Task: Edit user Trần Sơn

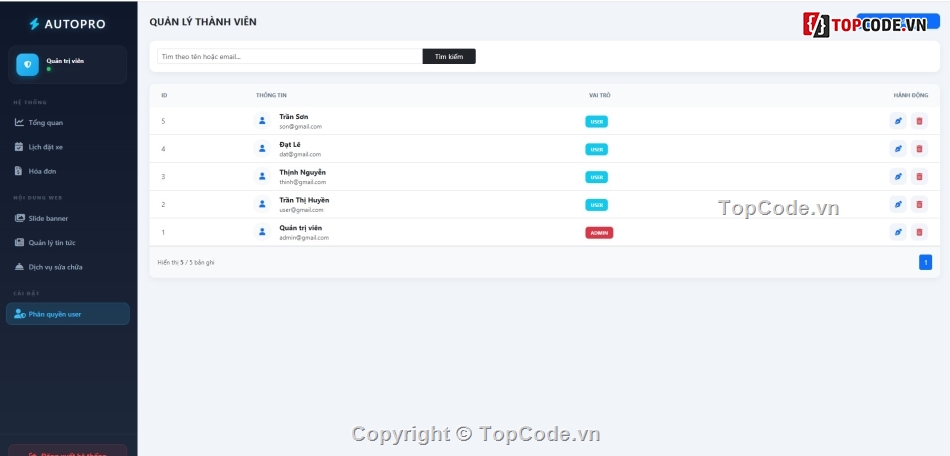Action: 898,121
